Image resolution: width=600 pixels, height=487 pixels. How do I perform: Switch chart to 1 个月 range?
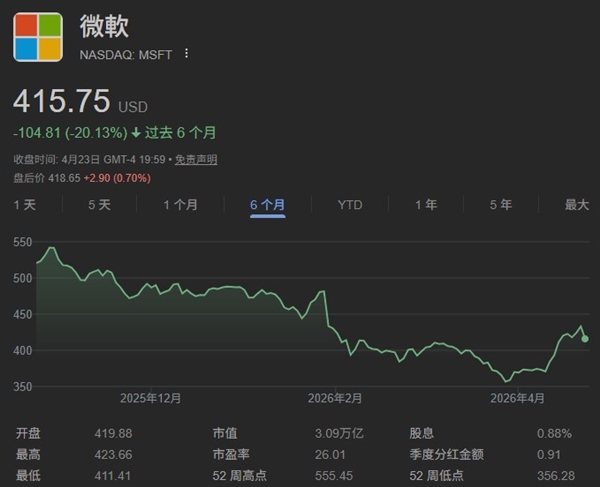pyautogui.click(x=181, y=204)
